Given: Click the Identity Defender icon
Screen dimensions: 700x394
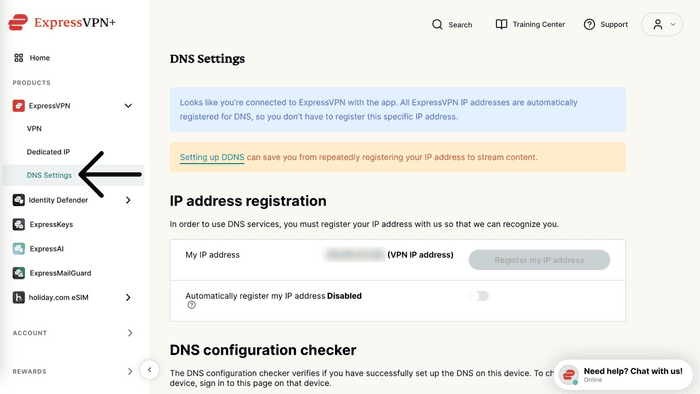Looking at the screenshot, I should pos(18,200).
